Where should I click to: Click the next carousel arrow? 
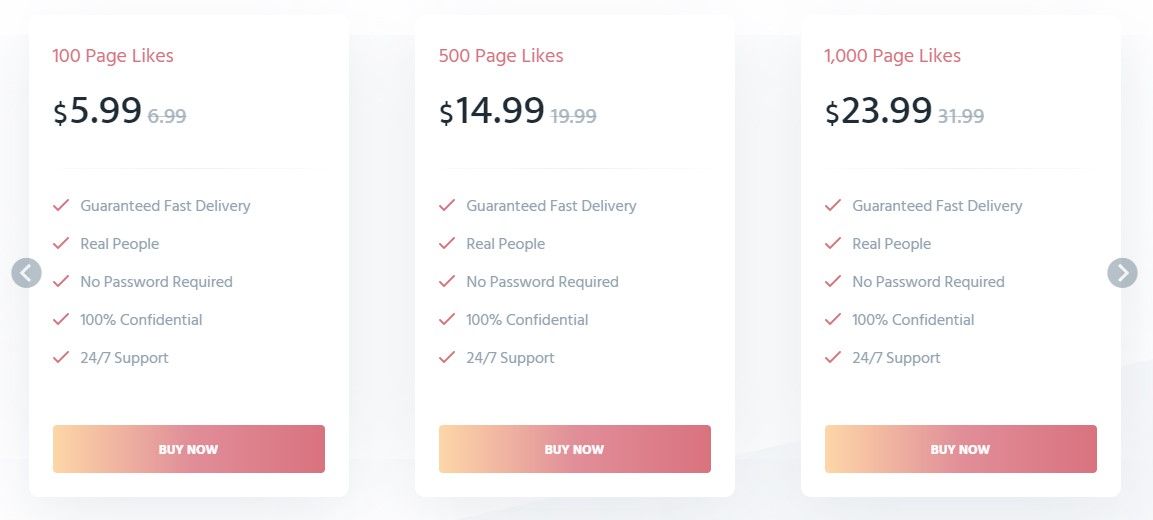[1122, 273]
